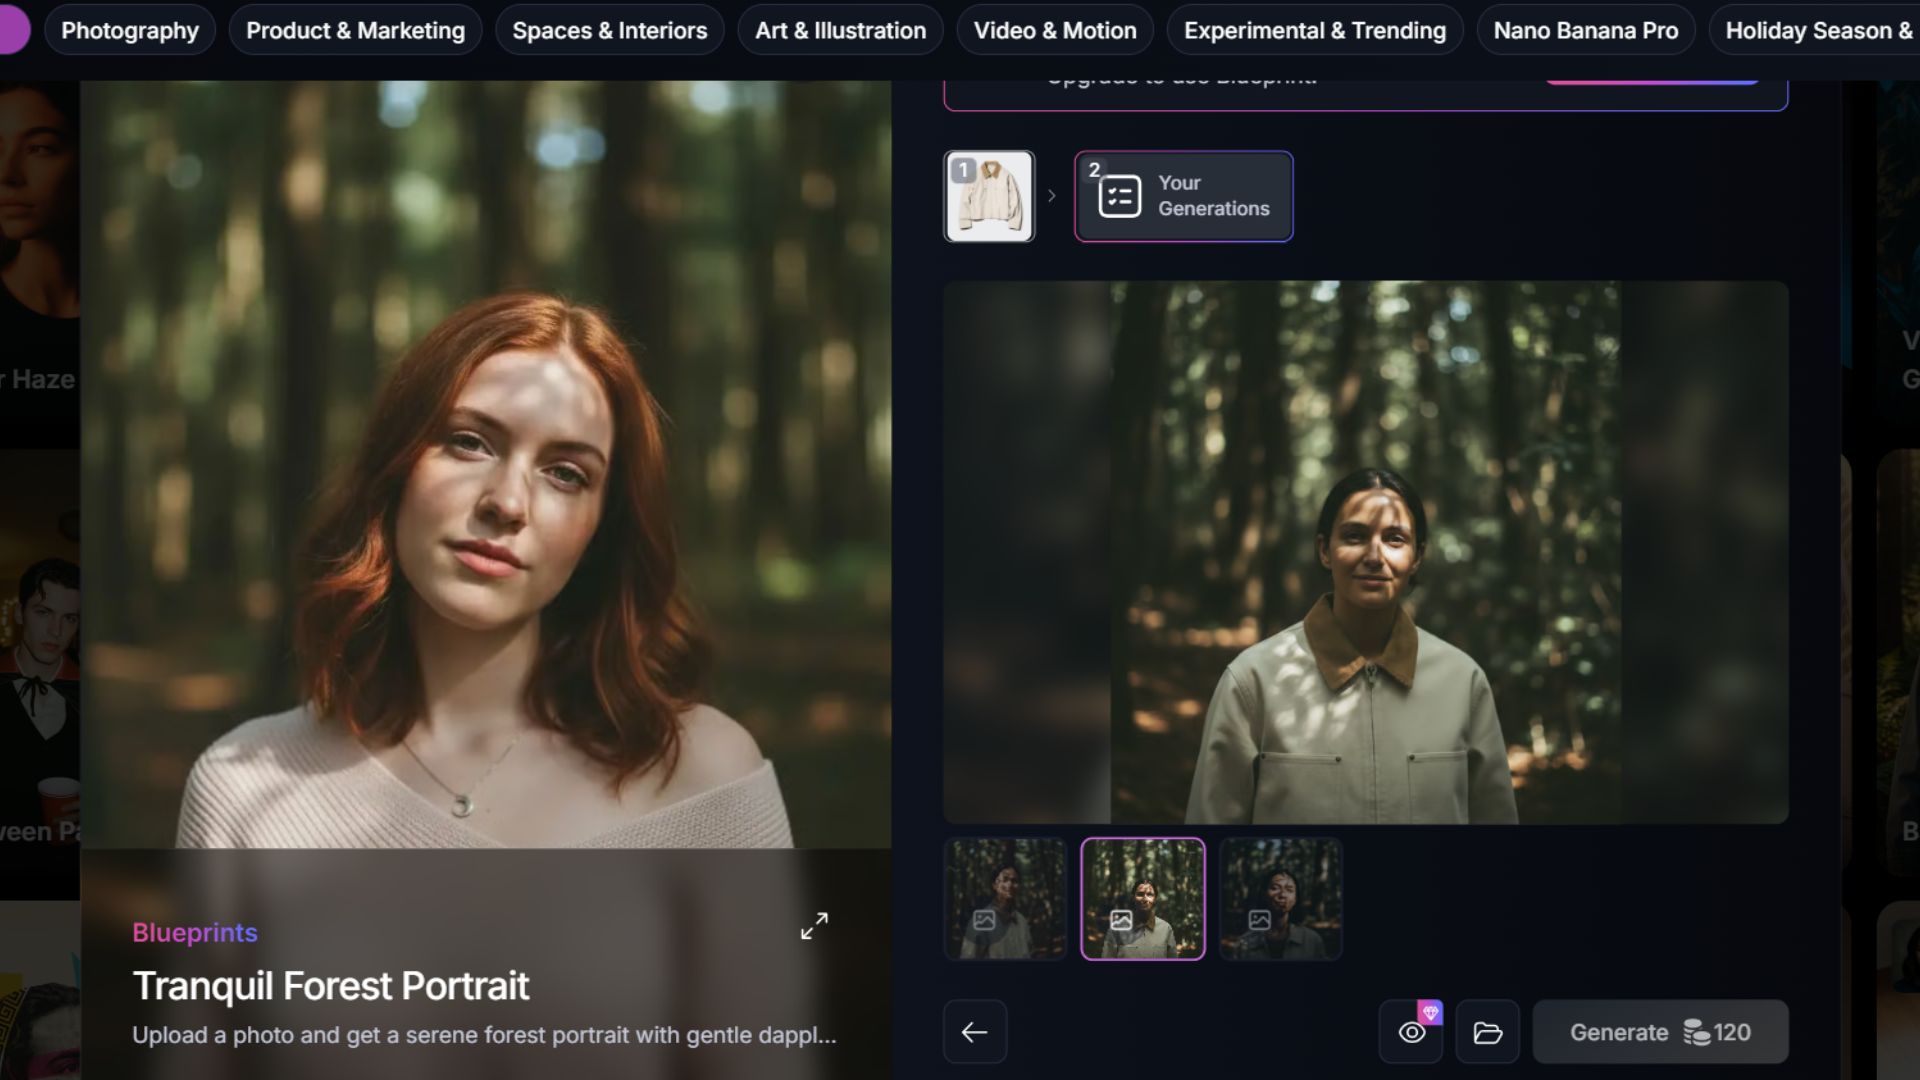1920x1080 pixels.
Task: Select the first generated thumbnail
Action: (1005, 898)
